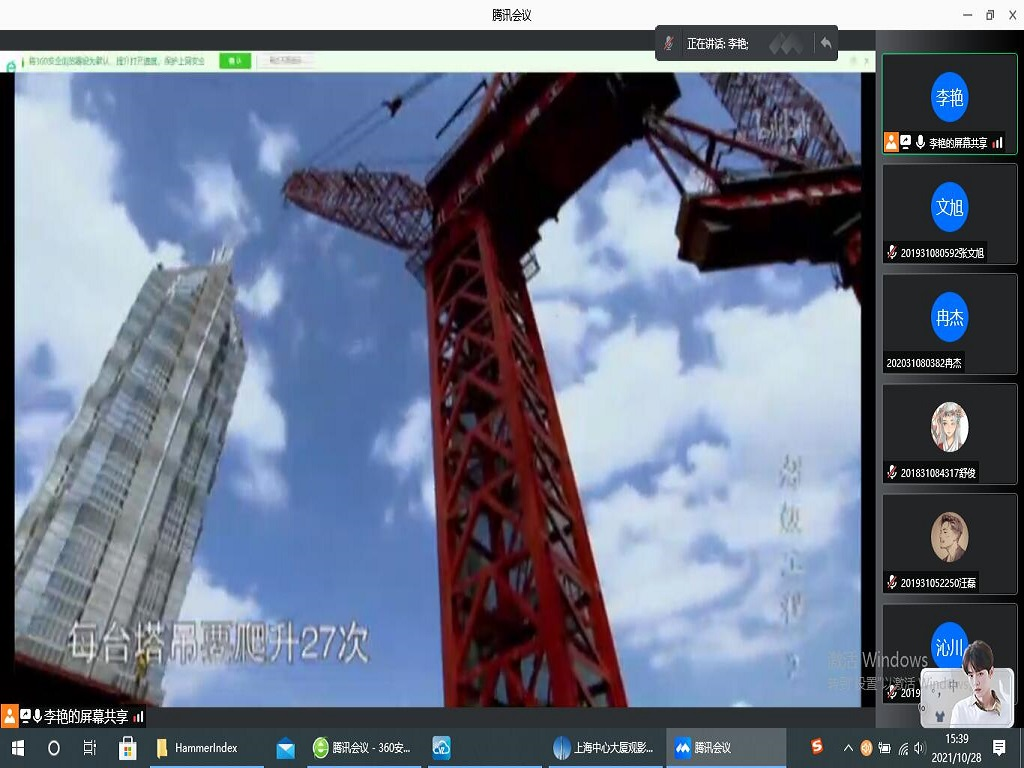Click the host icon on 李艳's tile
This screenshot has height=768, width=1024.
pyautogui.click(x=891, y=143)
